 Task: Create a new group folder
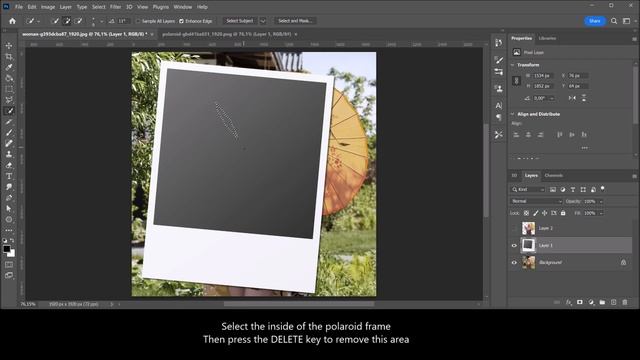(602, 302)
